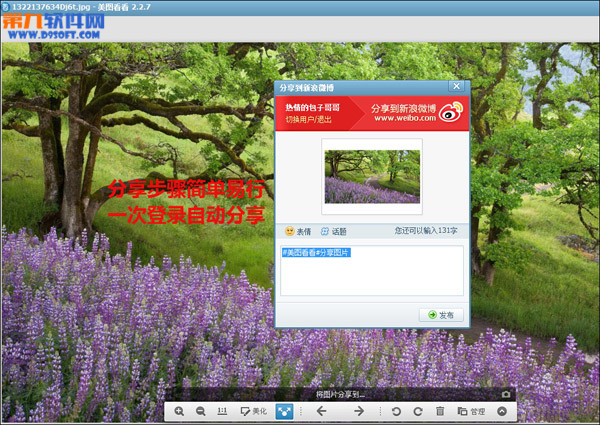Image resolution: width=600 pixels, height=425 pixels.
Task: Click the 发布 publish button
Action: (441, 315)
